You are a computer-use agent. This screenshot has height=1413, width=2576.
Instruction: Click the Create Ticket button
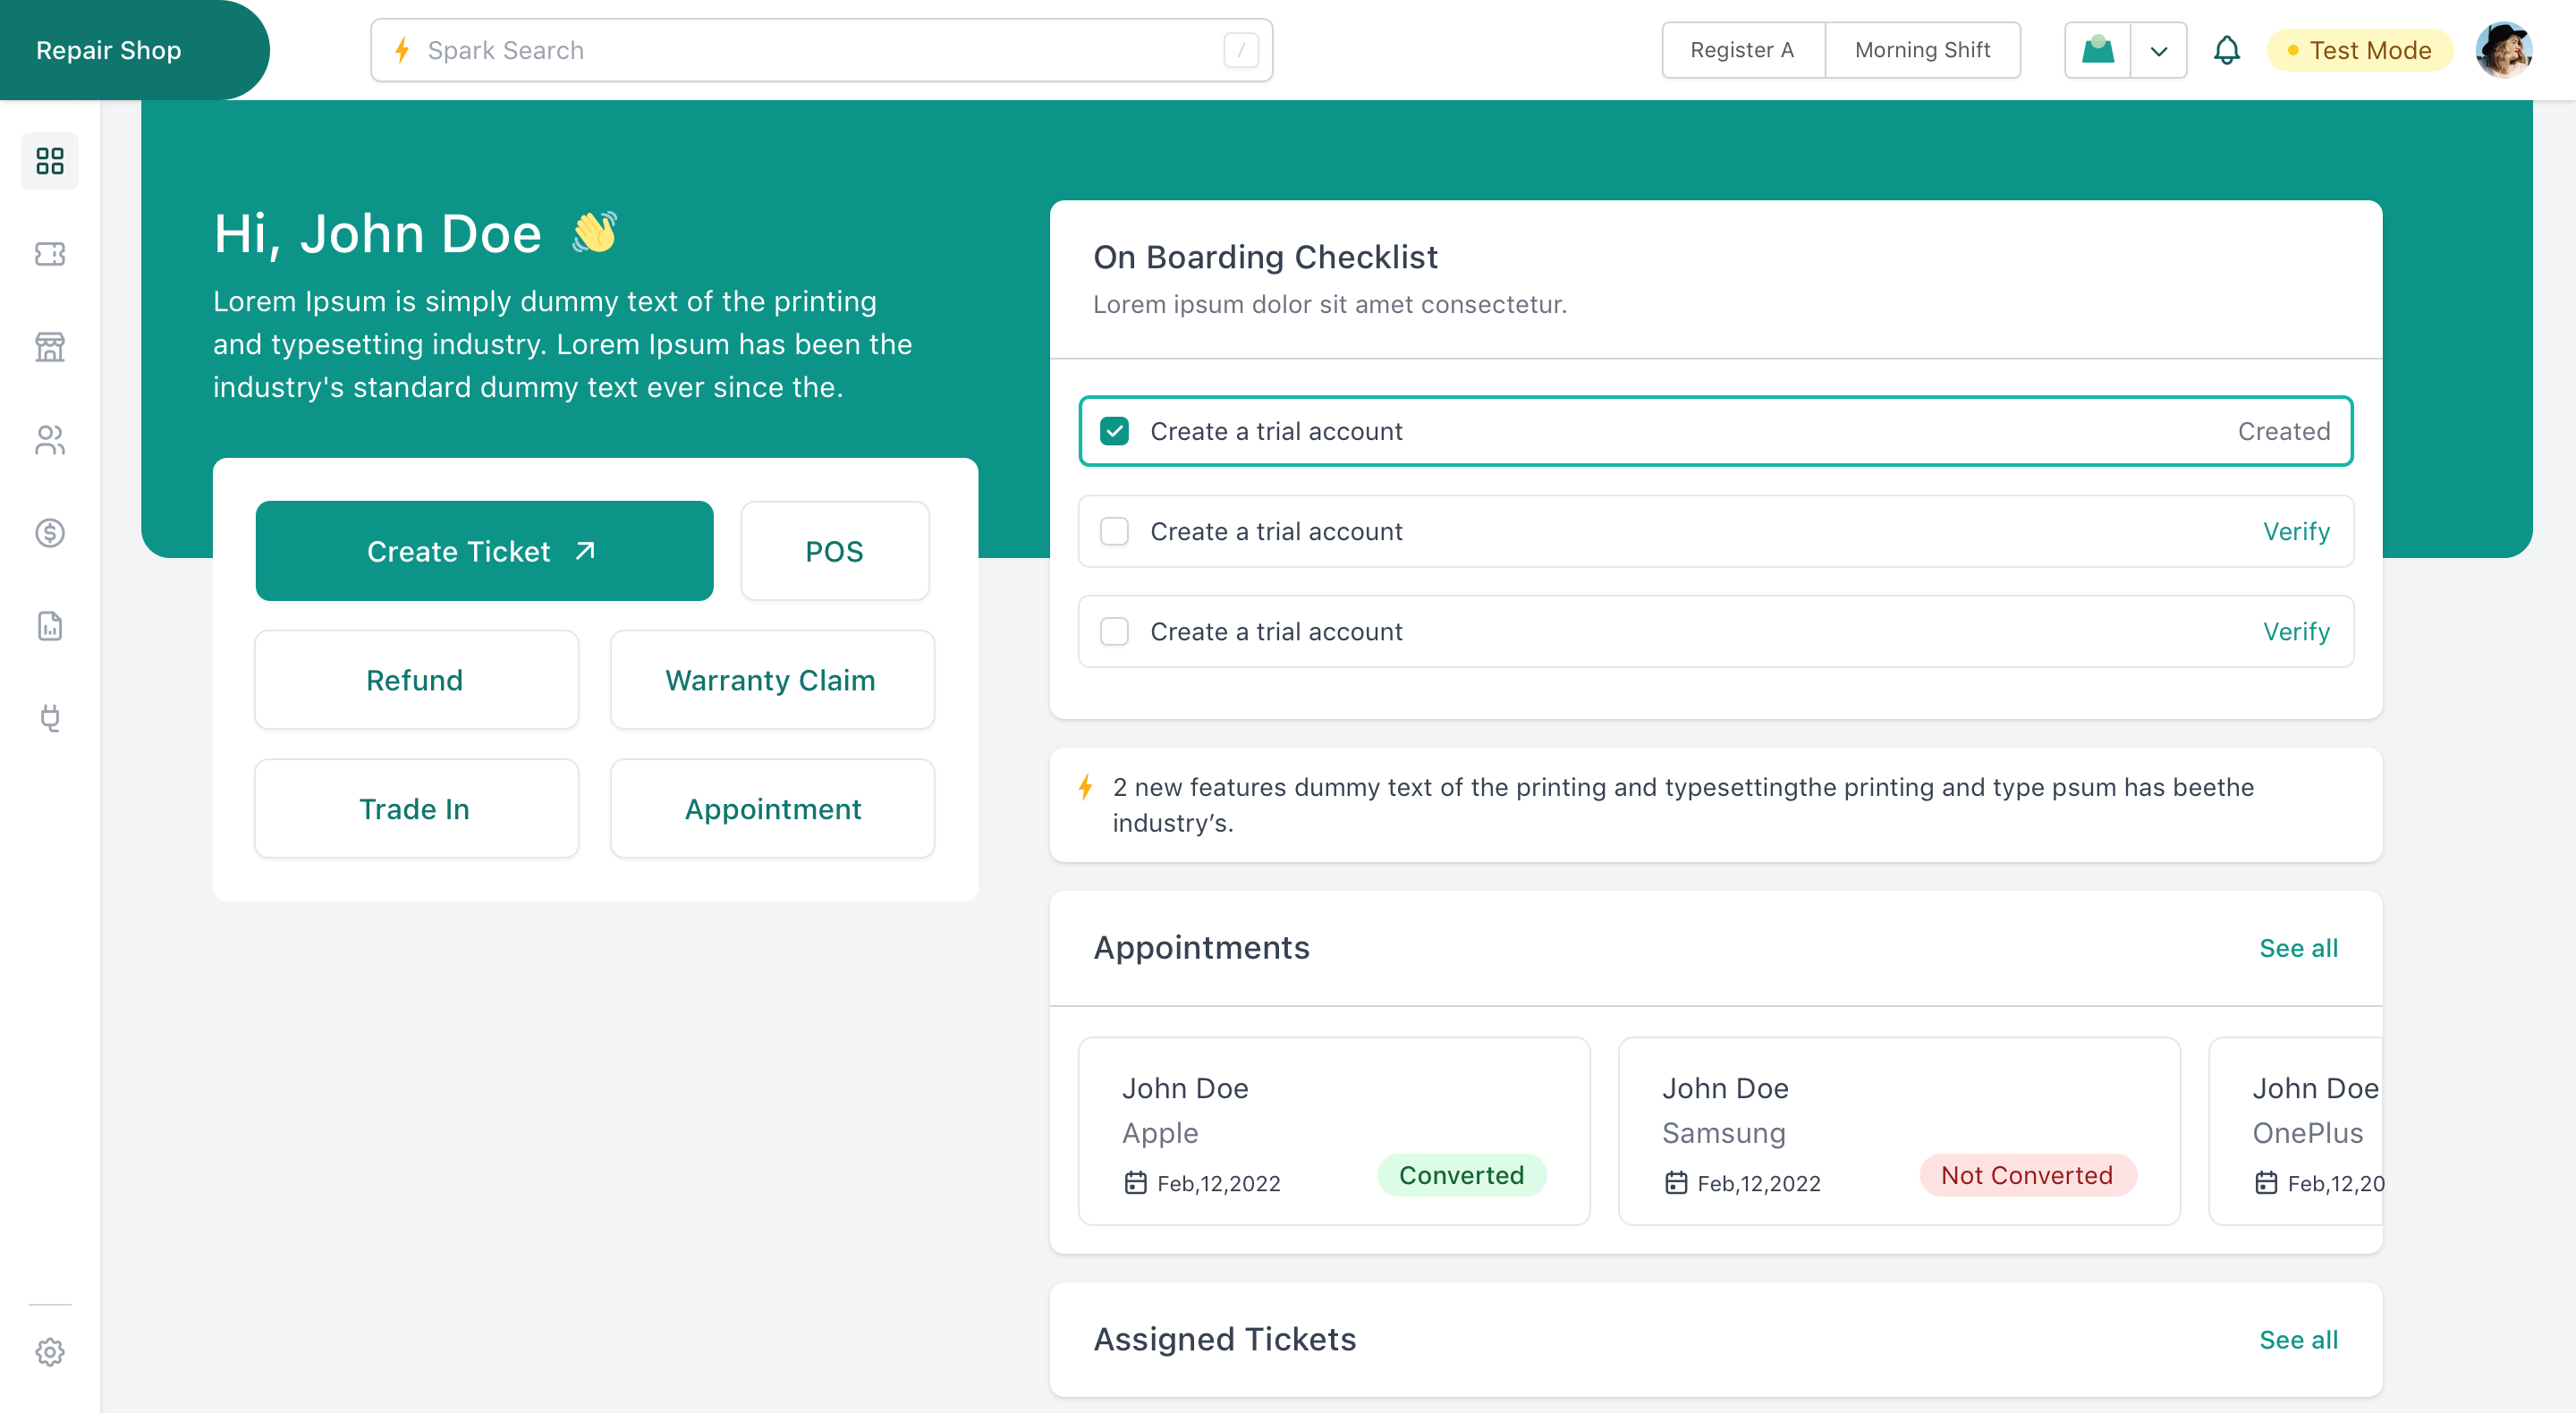click(484, 551)
